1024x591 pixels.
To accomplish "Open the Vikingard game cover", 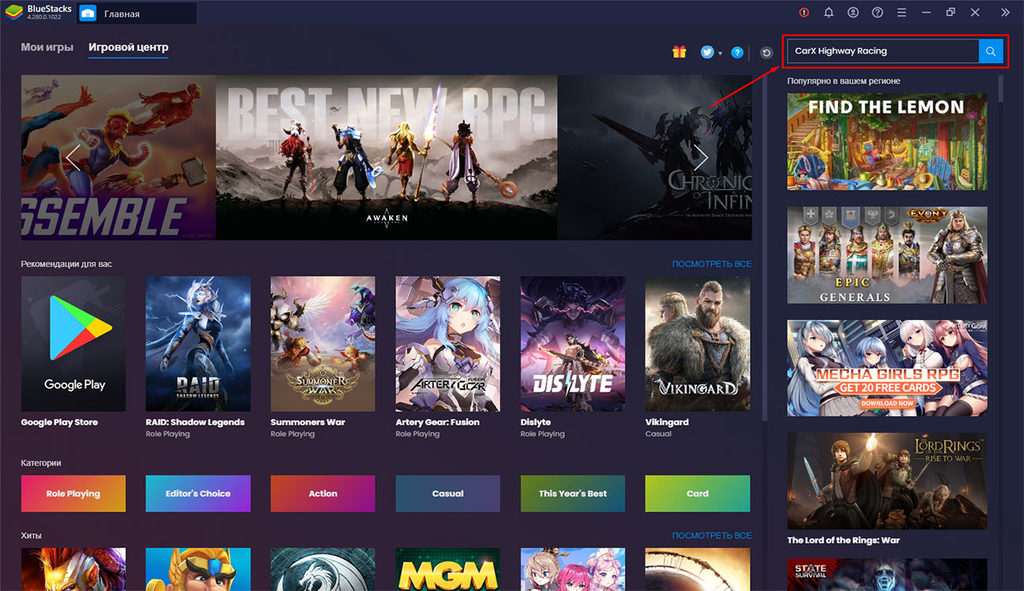I will (697, 343).
